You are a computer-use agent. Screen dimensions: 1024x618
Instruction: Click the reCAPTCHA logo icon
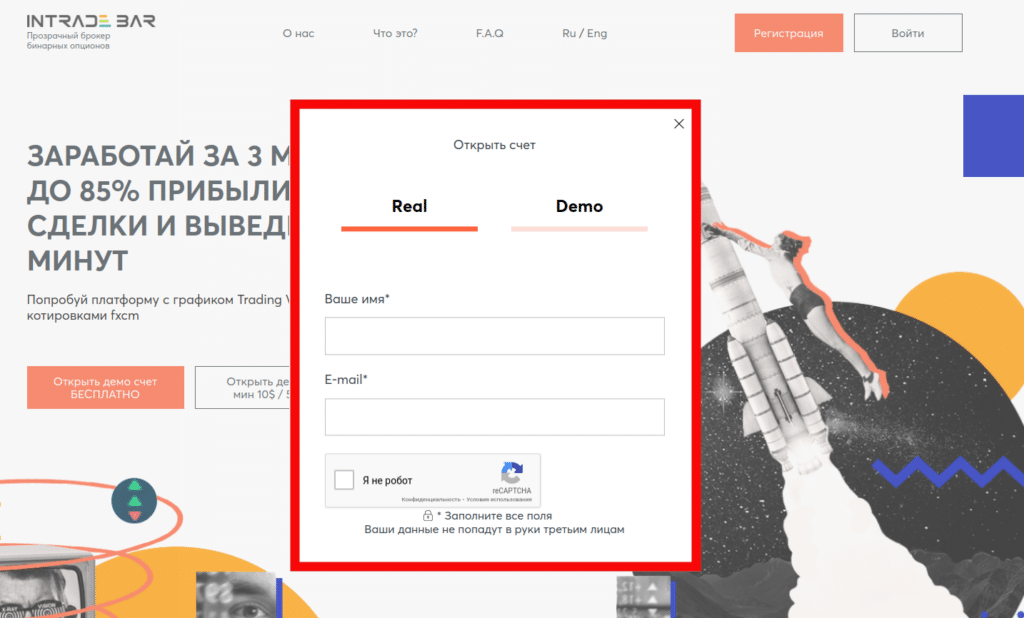click(x=512, y=473)
